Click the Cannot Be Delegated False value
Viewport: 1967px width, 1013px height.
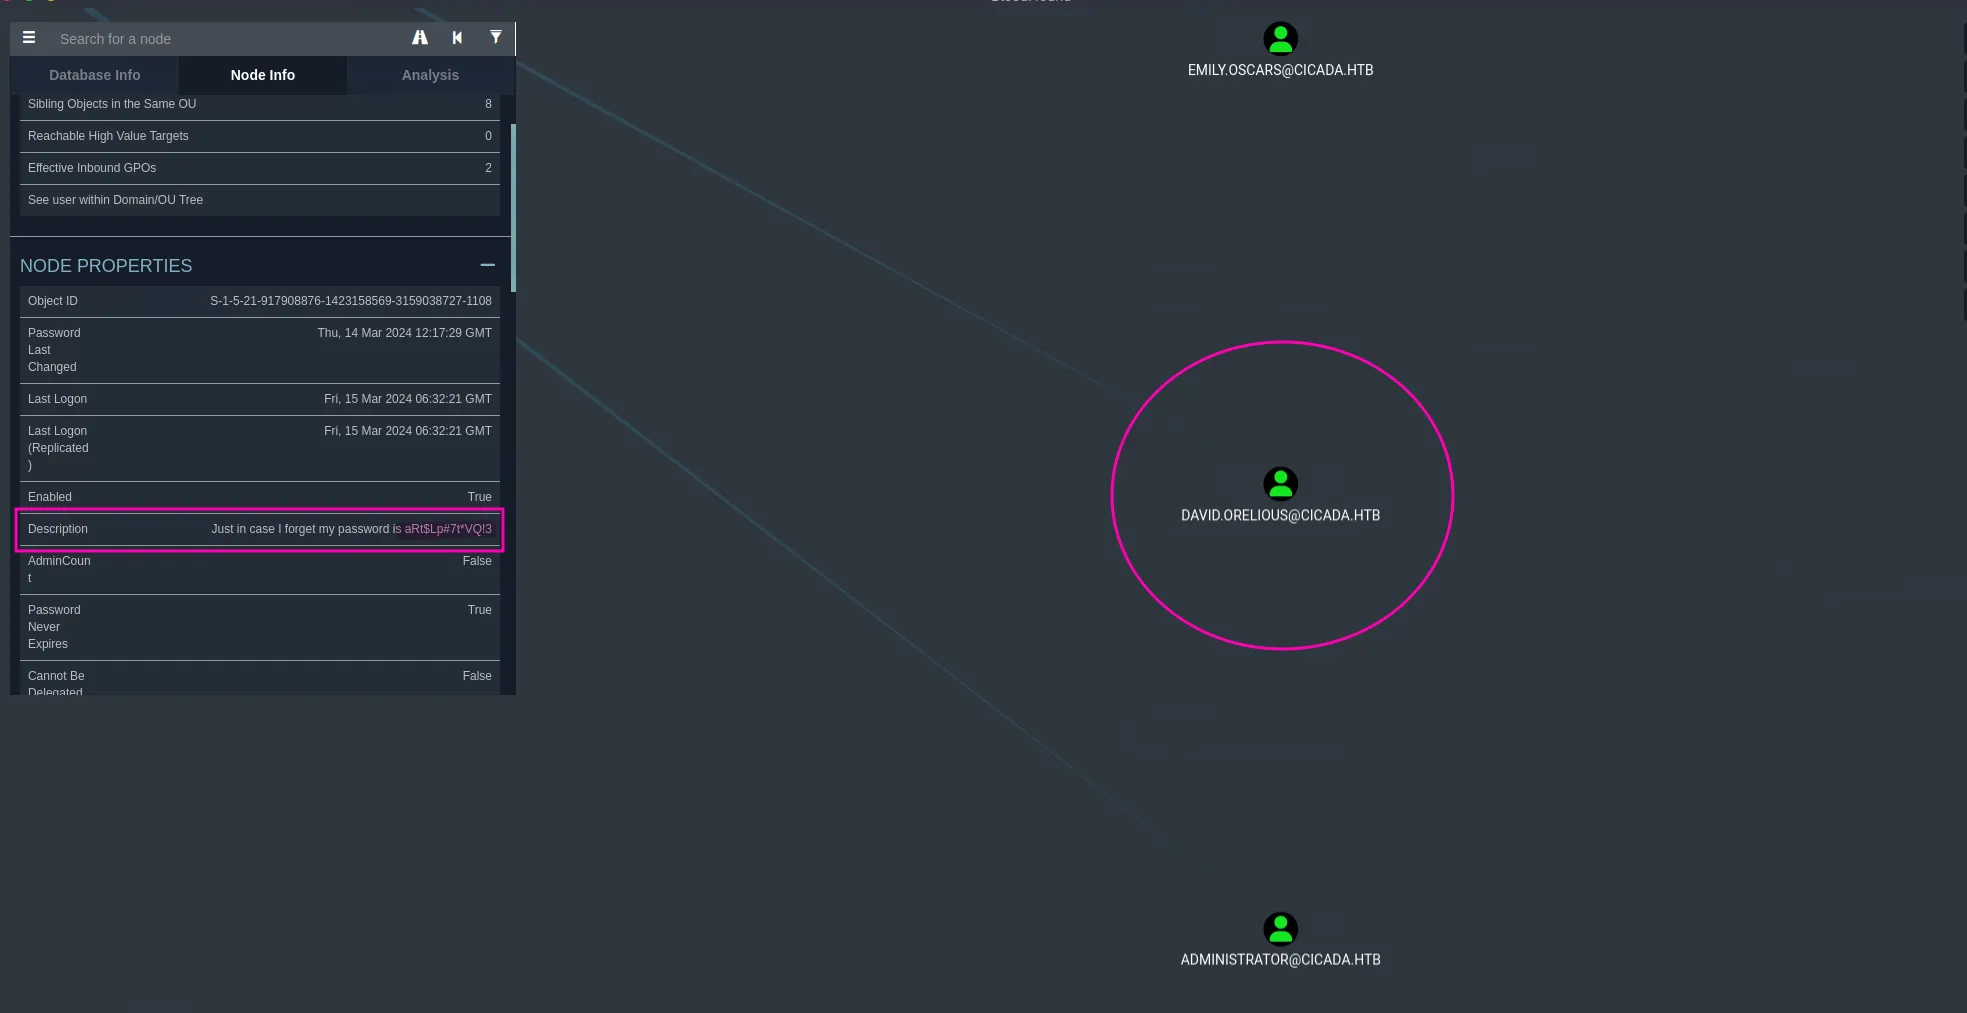(477, 676)
